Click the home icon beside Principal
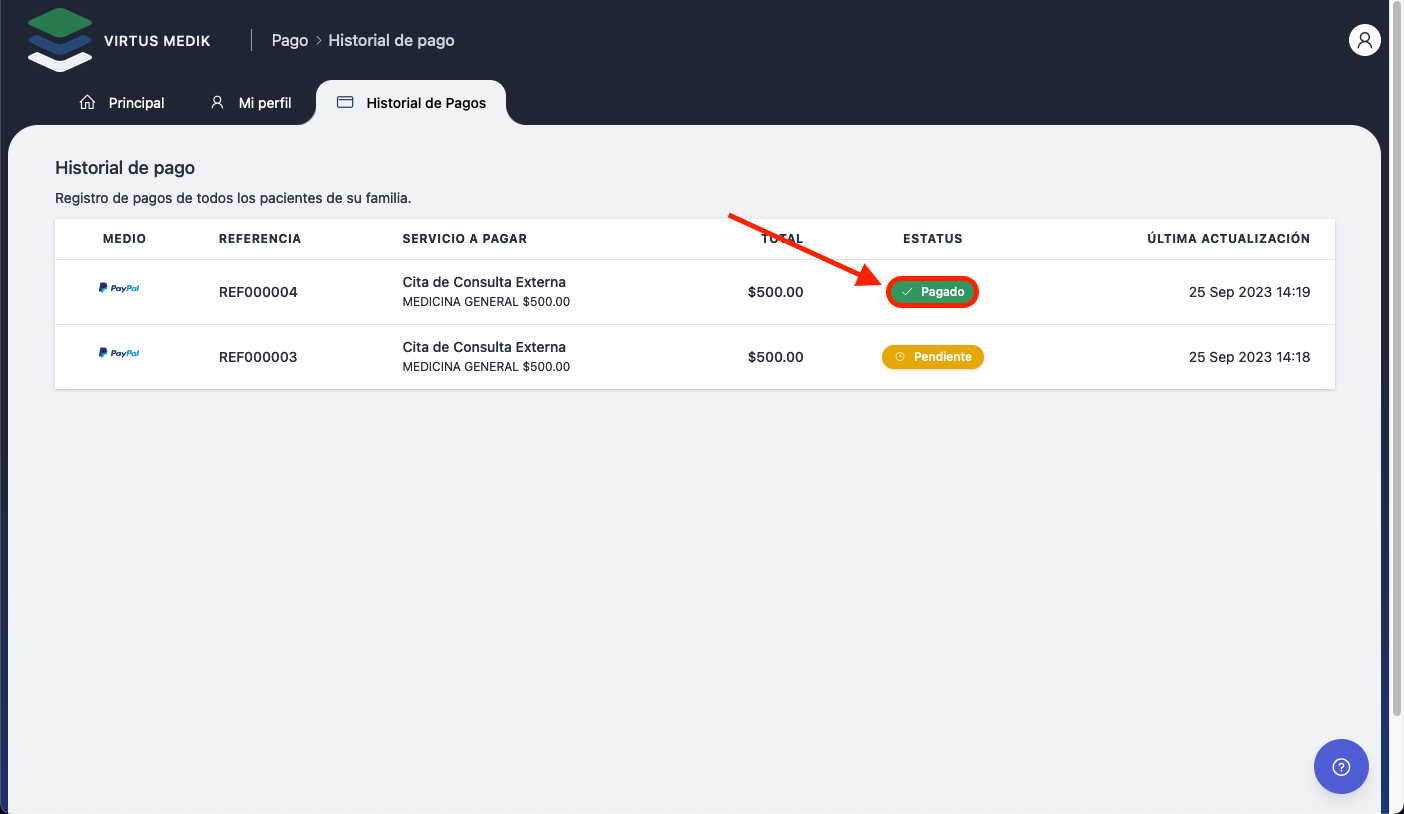Image resolution: width=1404 pixels, height=814 pixels. 87,102
